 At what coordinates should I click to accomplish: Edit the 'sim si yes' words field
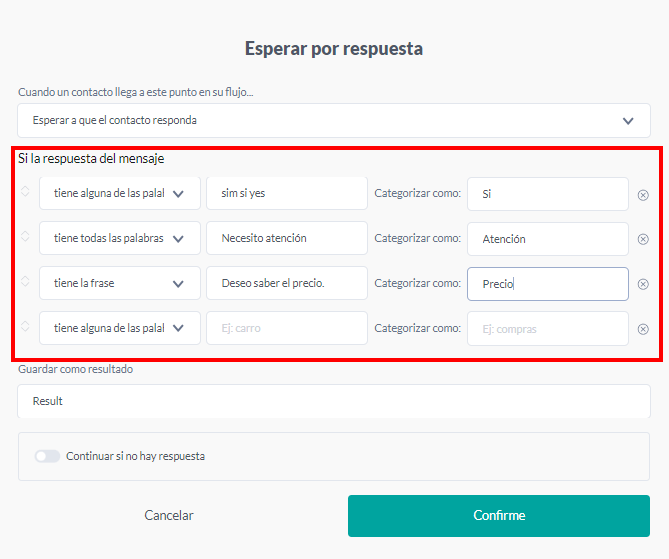(x=287, y=194)
